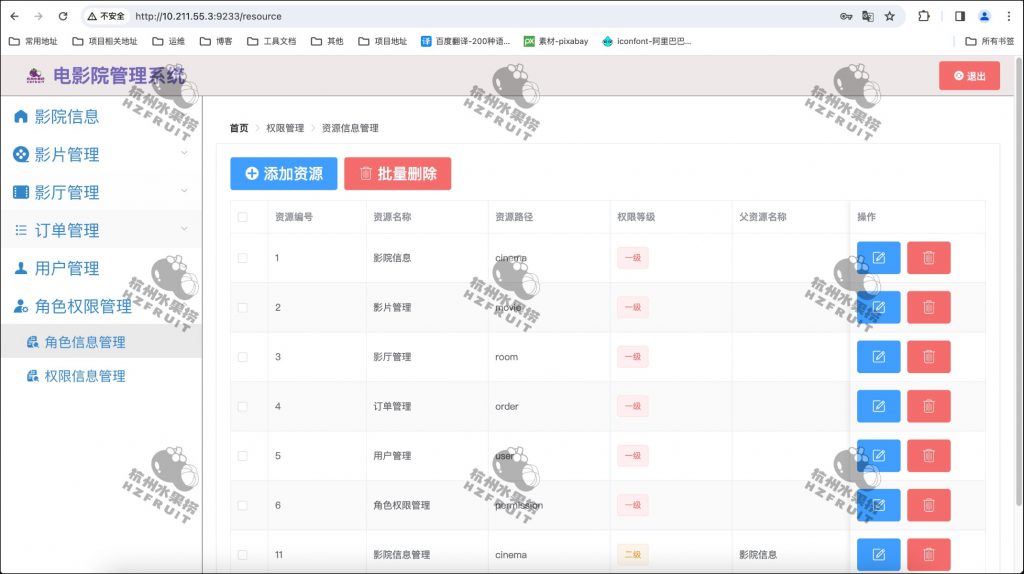Expand the 影厅管理 sidebar chevron
Viewport: 1024px width, 574px height.
click(x=184, y=191)
